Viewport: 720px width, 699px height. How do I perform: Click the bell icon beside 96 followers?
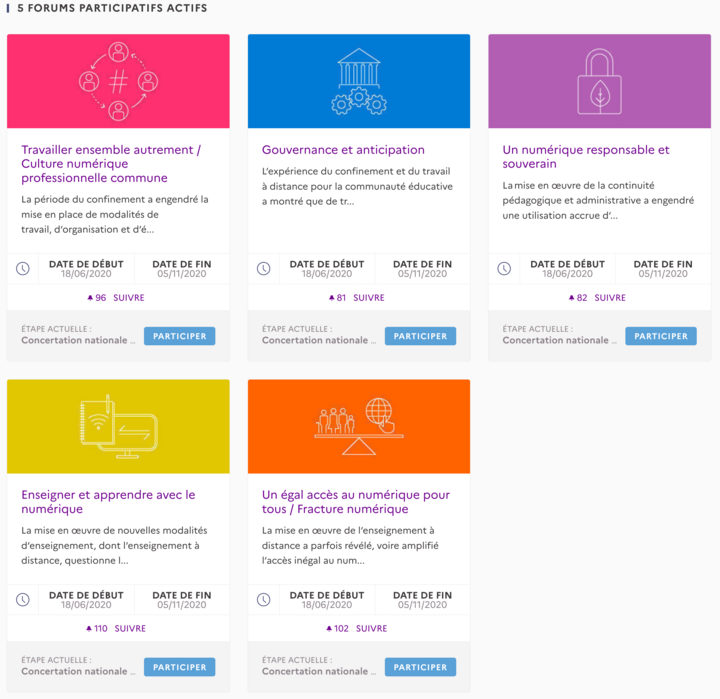(90, 298)
